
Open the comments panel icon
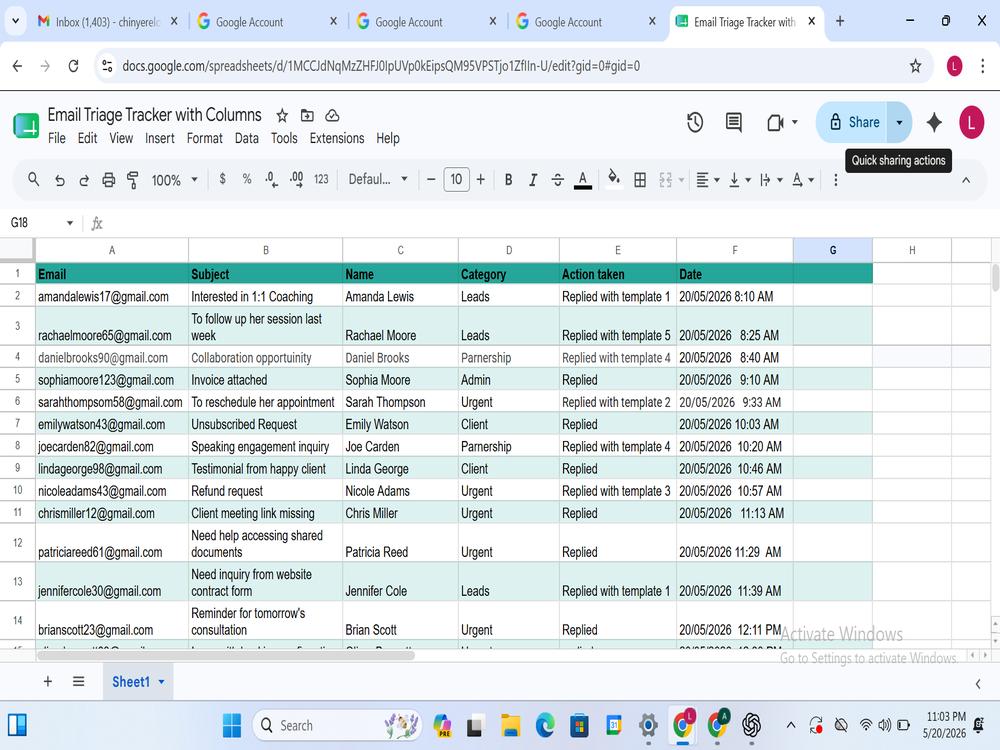pyautogui.click(x=733, y=122)
